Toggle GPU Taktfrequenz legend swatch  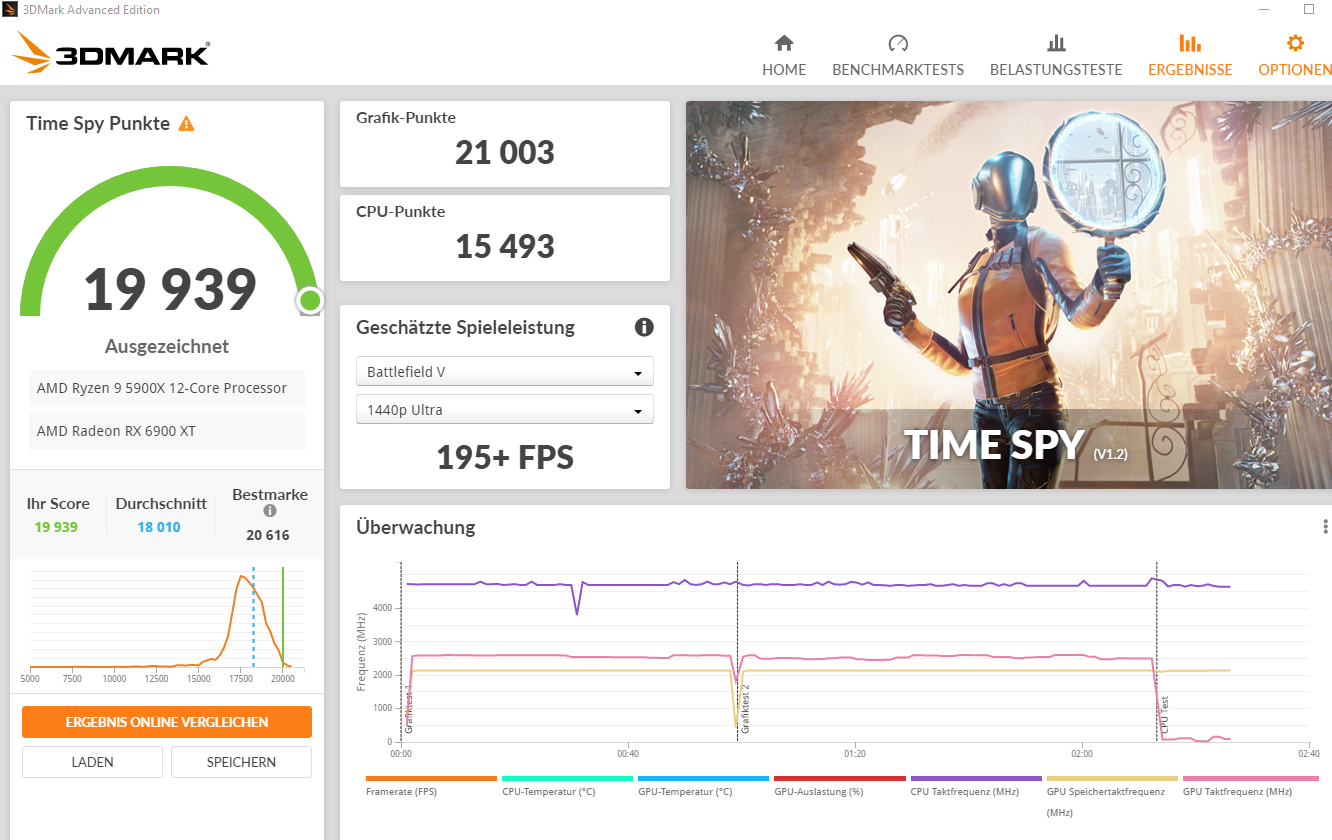coord(1250,778)
